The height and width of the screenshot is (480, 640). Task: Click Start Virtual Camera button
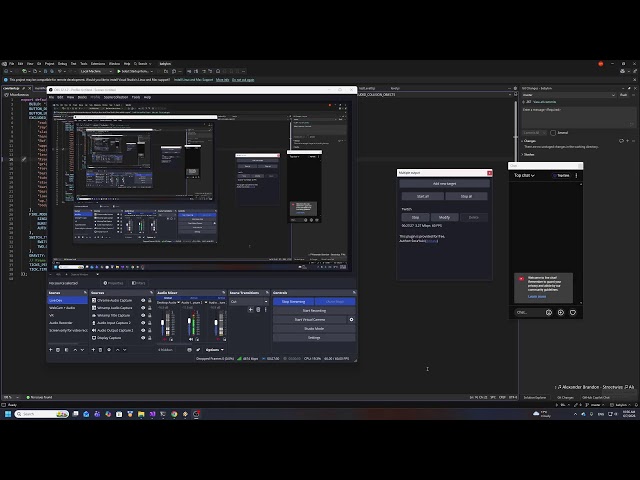[x=310, y=320]
